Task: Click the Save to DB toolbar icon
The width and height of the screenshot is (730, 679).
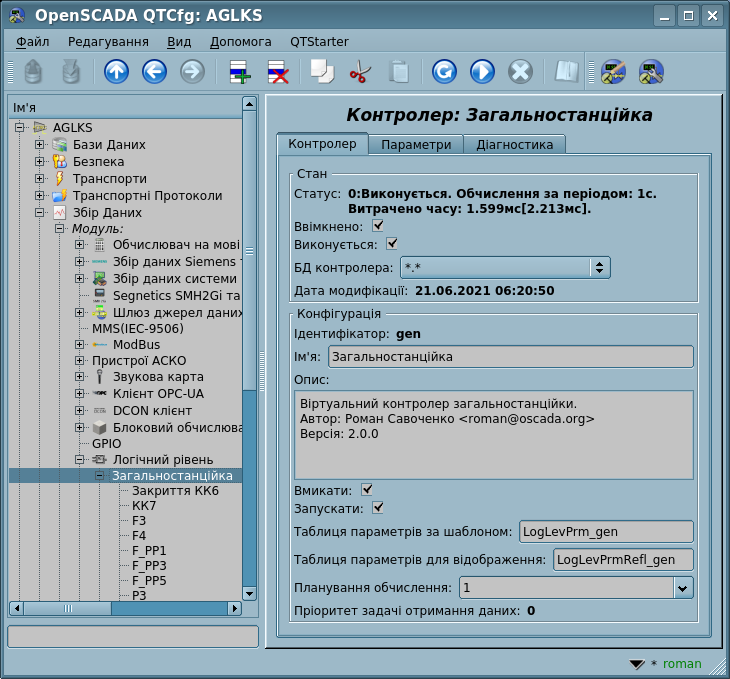Action: tap(71, 72)
